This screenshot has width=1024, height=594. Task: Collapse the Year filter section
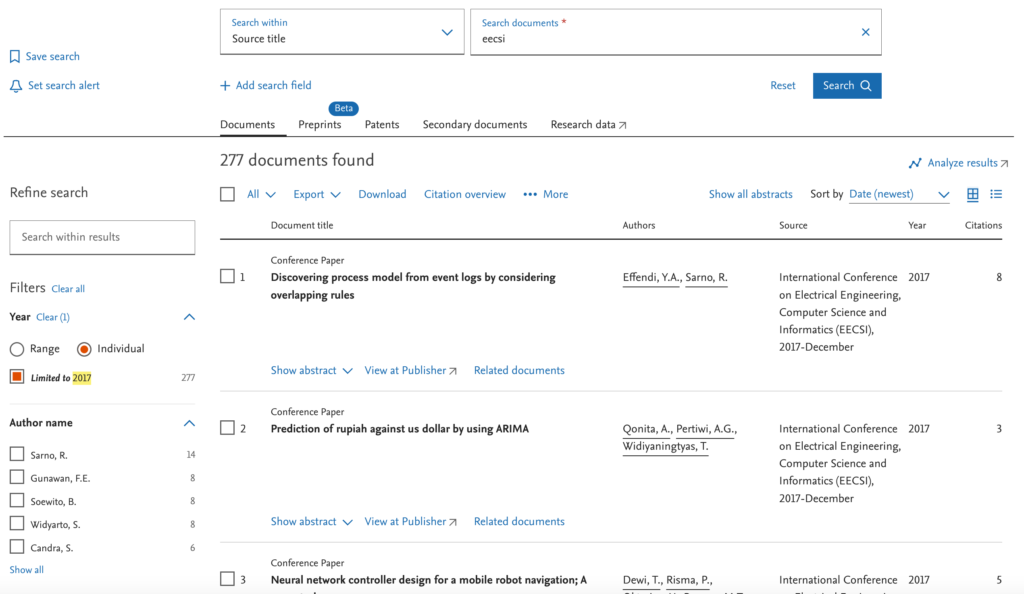[189, 317]
